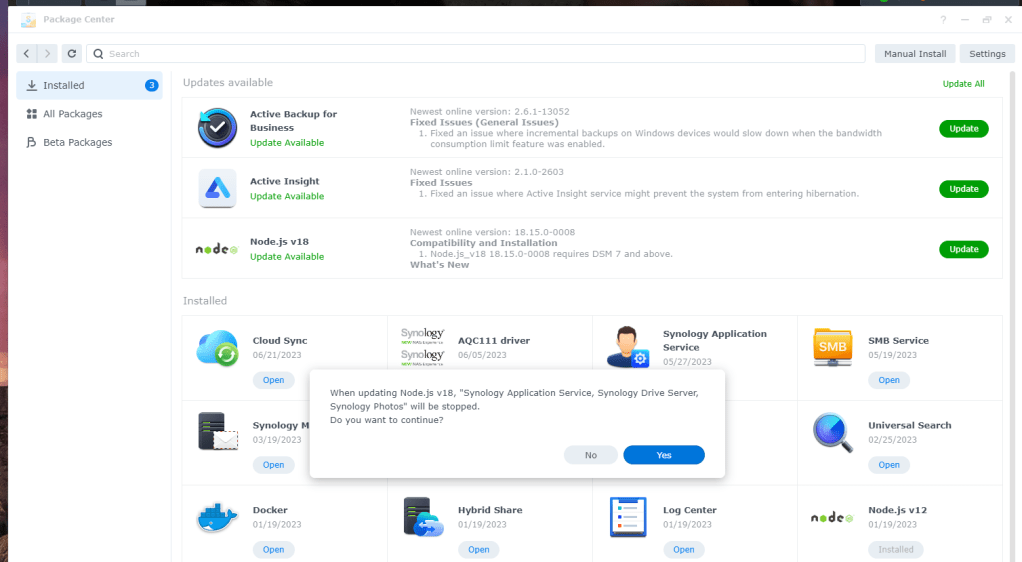The width and height of the screenshot is (1022, 562).
Task: Click the back navigation arrow
Action: (27, 53)
